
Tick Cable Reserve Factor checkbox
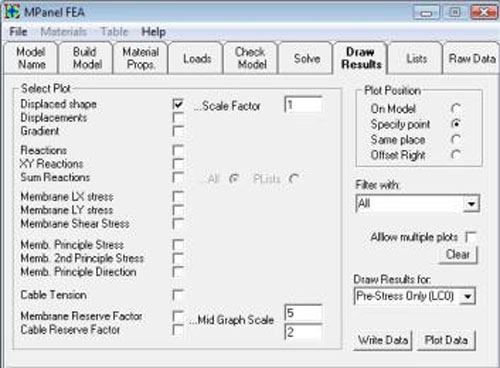pos(178,330)
